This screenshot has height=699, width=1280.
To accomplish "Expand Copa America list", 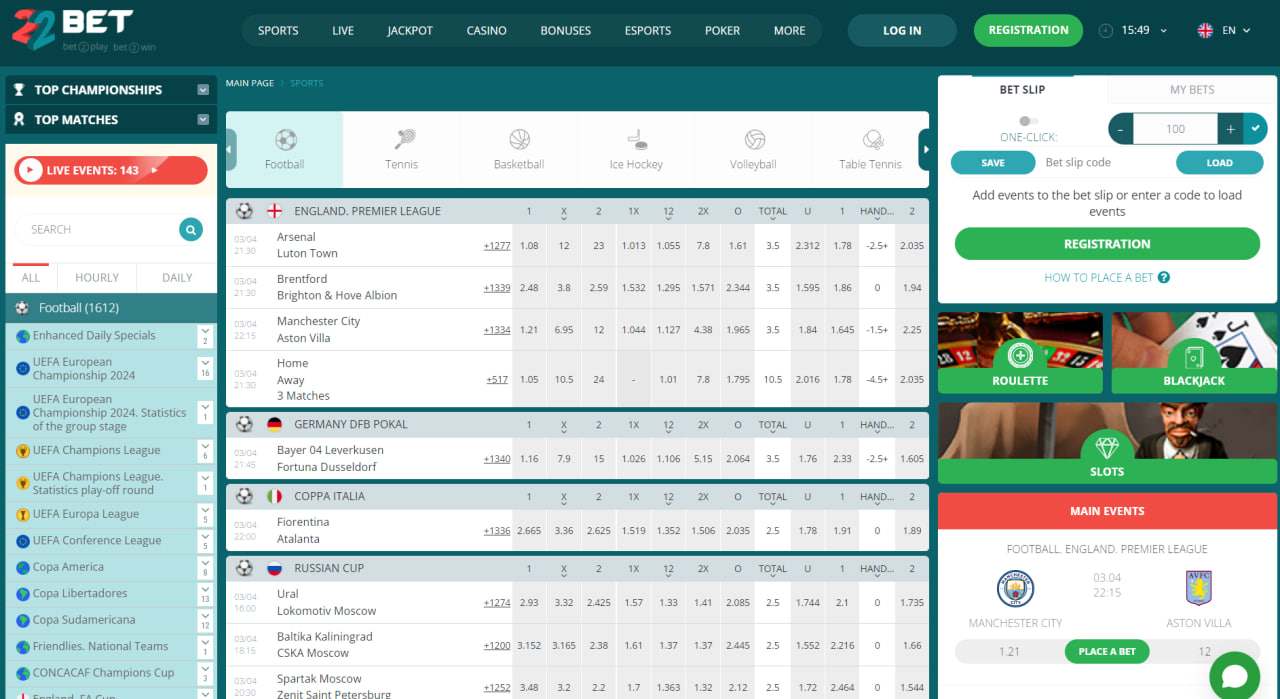I will [205, 567].
